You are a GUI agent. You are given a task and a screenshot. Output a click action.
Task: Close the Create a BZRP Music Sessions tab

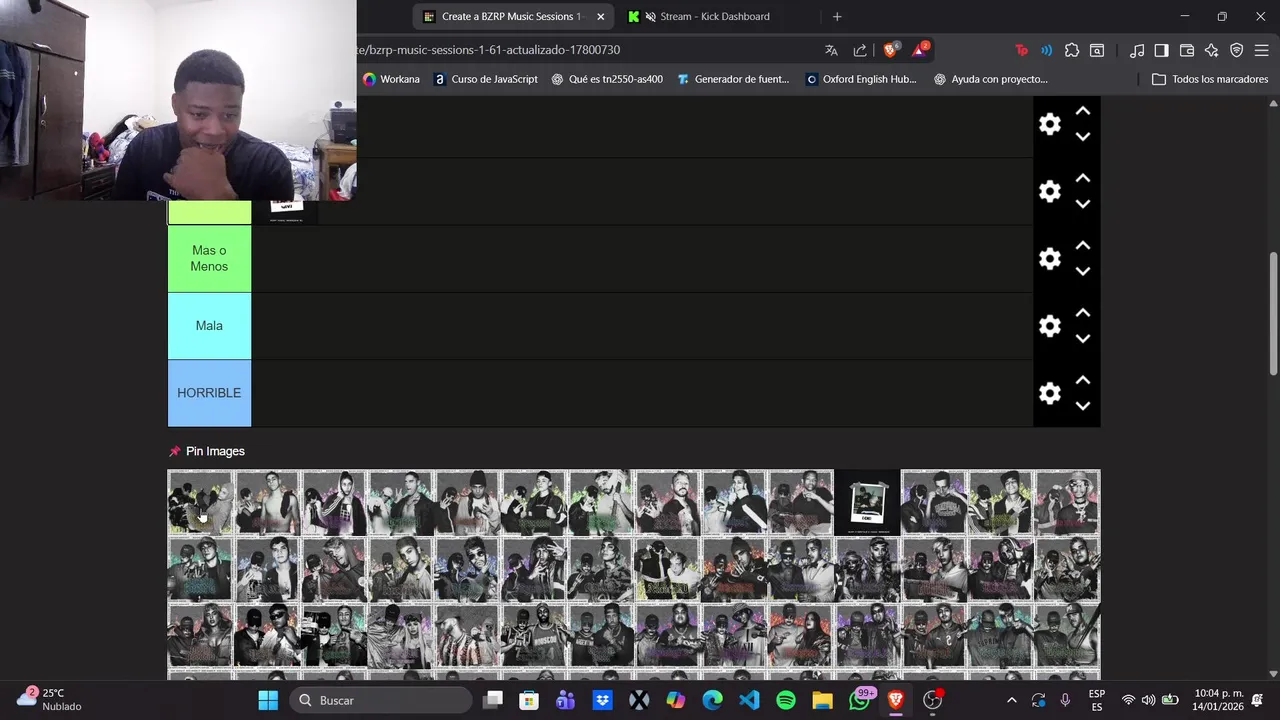(600, 16)
